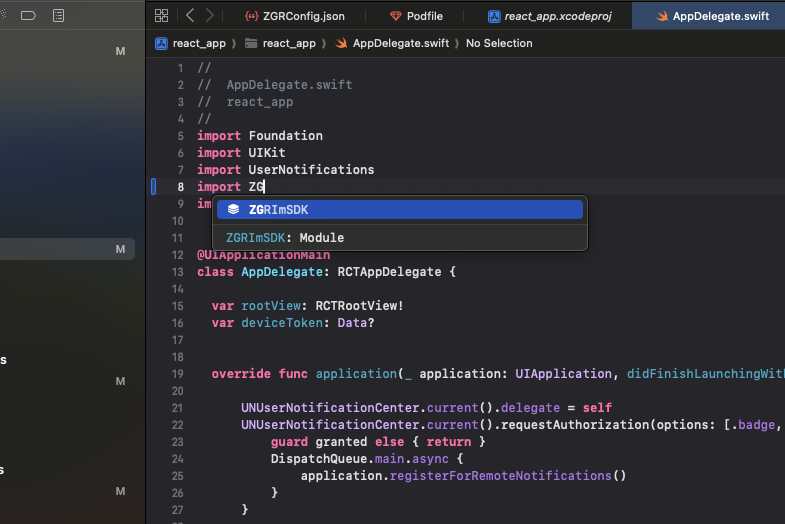This screenshot has width=785, height=524.
Task: Click registerForRemoteNotifications call
Action: tap(501, 476)
